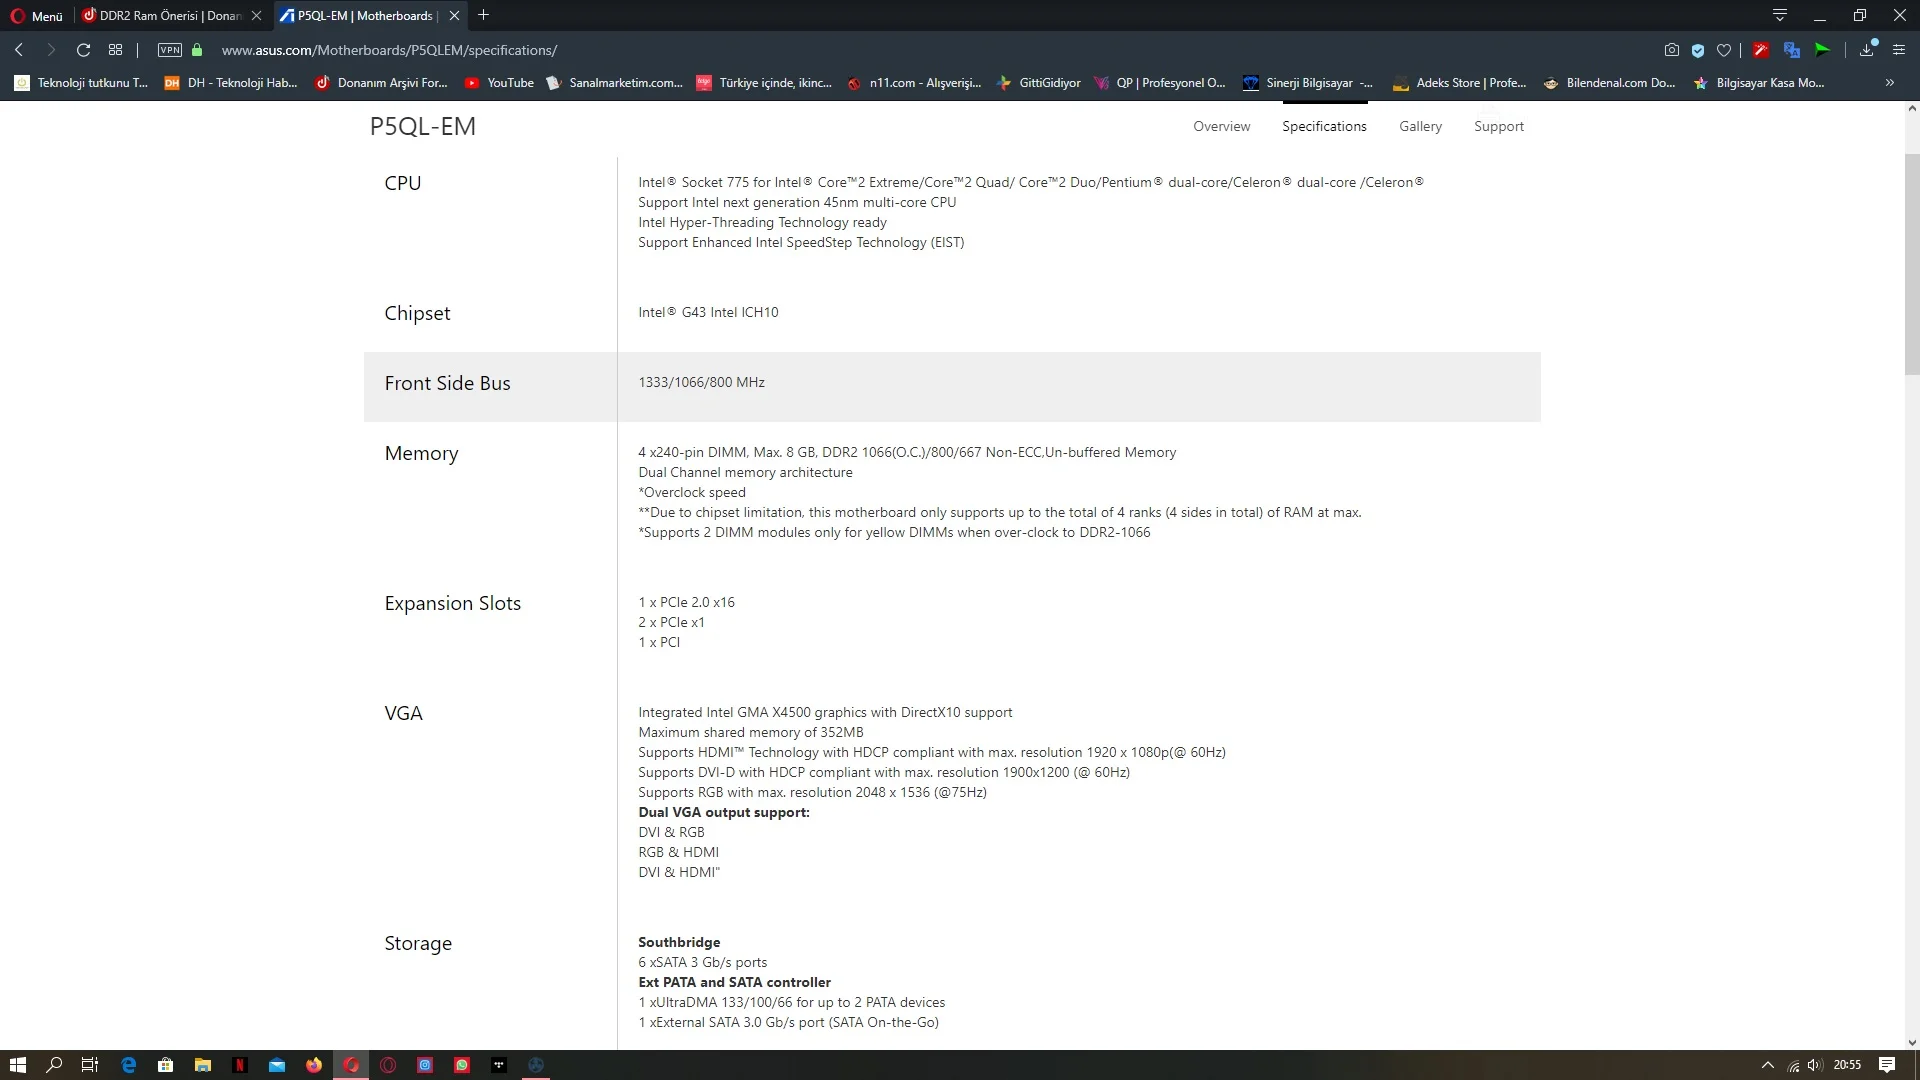Mute sound via the speaker tray icon
1920x1080 pixels.
click(x=1818, y=1064)
